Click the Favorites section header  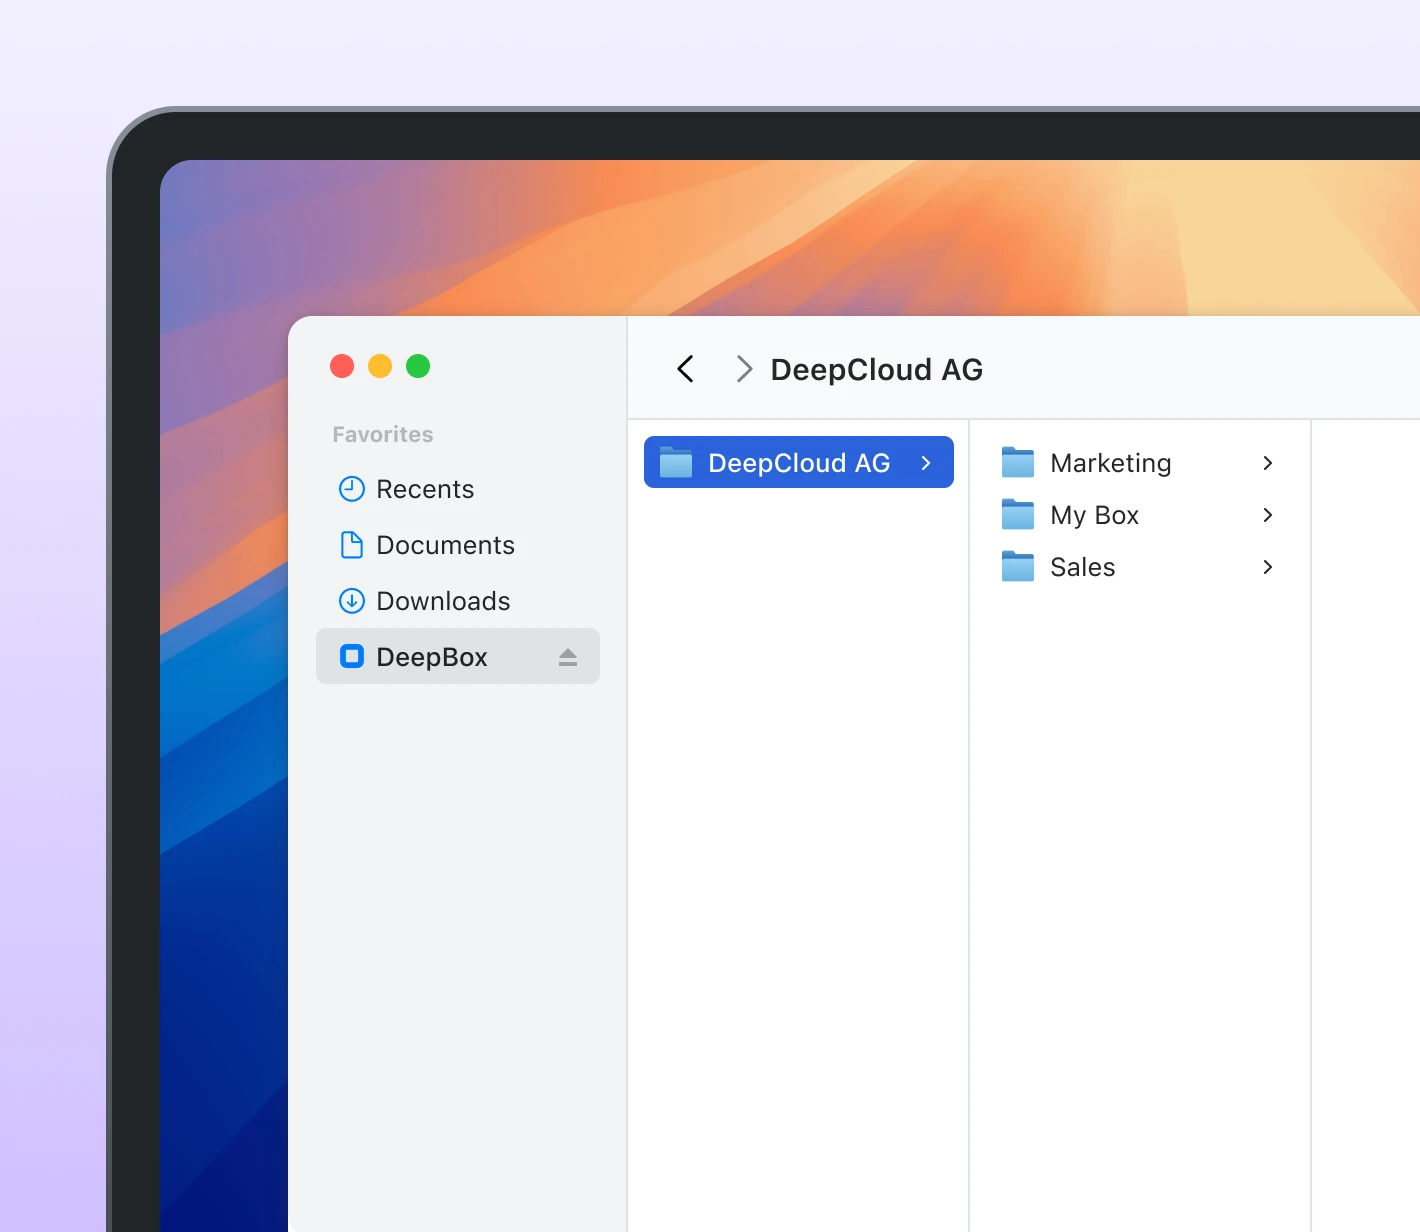point(383,434)
